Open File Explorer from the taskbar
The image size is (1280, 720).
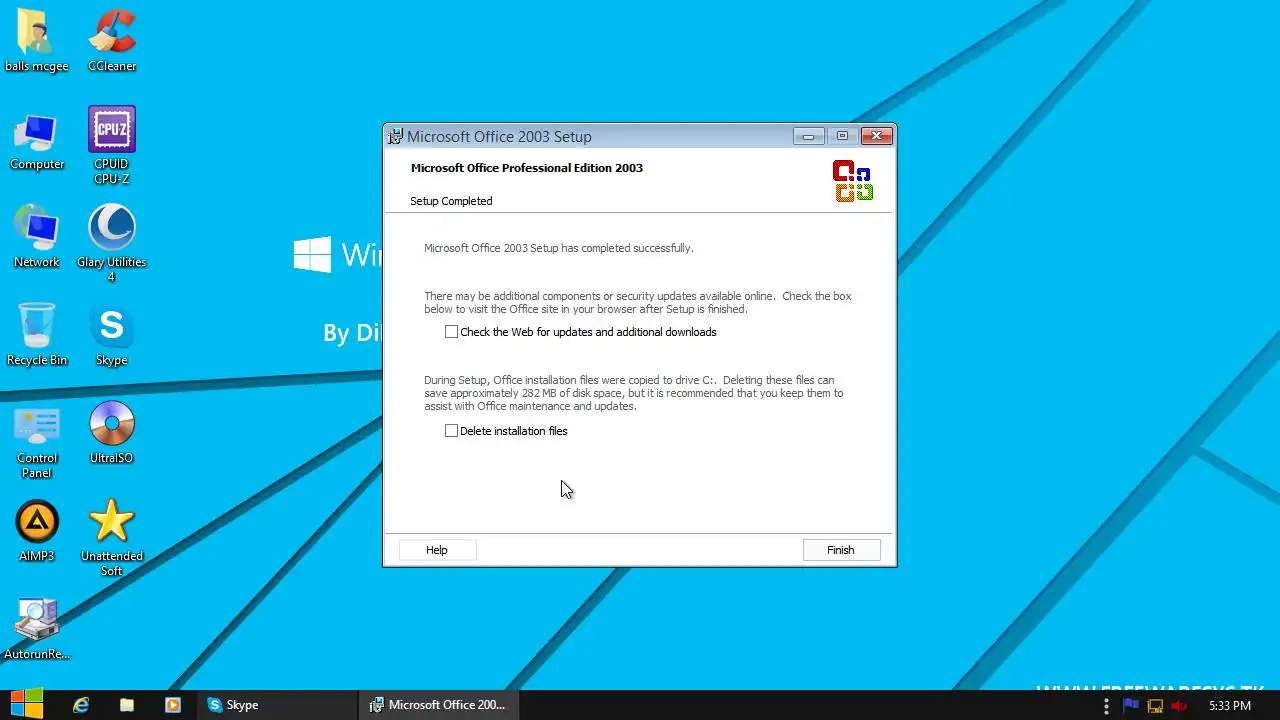coord(127,705)
